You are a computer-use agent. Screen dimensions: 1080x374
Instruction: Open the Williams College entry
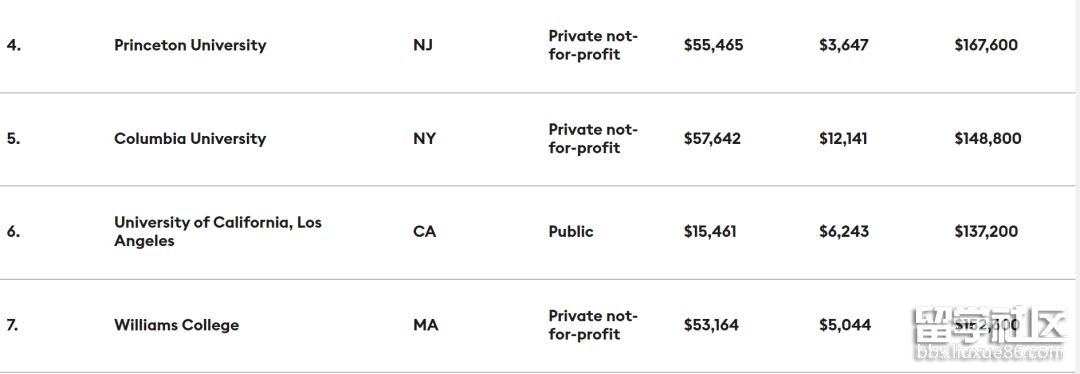coord(176,325)
